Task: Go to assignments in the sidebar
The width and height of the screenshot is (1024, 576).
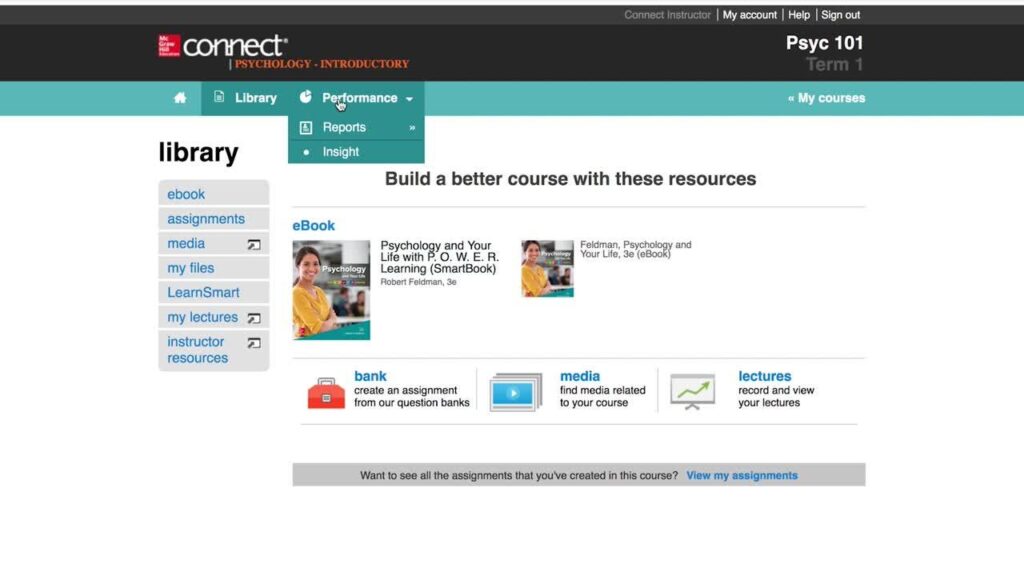Action: tap(205, 219)
